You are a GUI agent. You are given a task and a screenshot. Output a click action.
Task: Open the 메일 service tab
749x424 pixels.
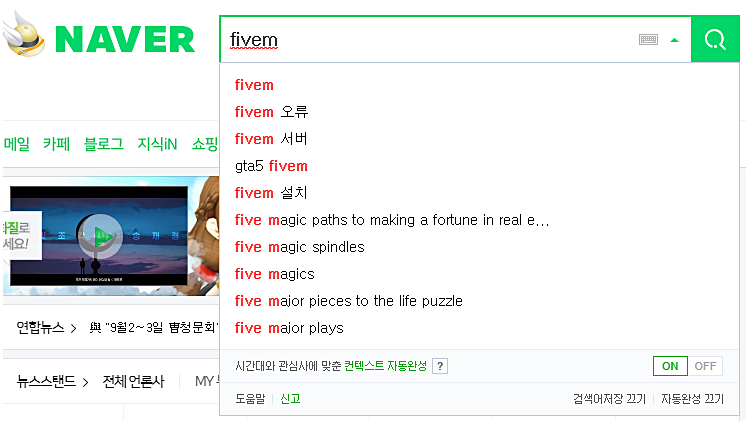[17, 144]
